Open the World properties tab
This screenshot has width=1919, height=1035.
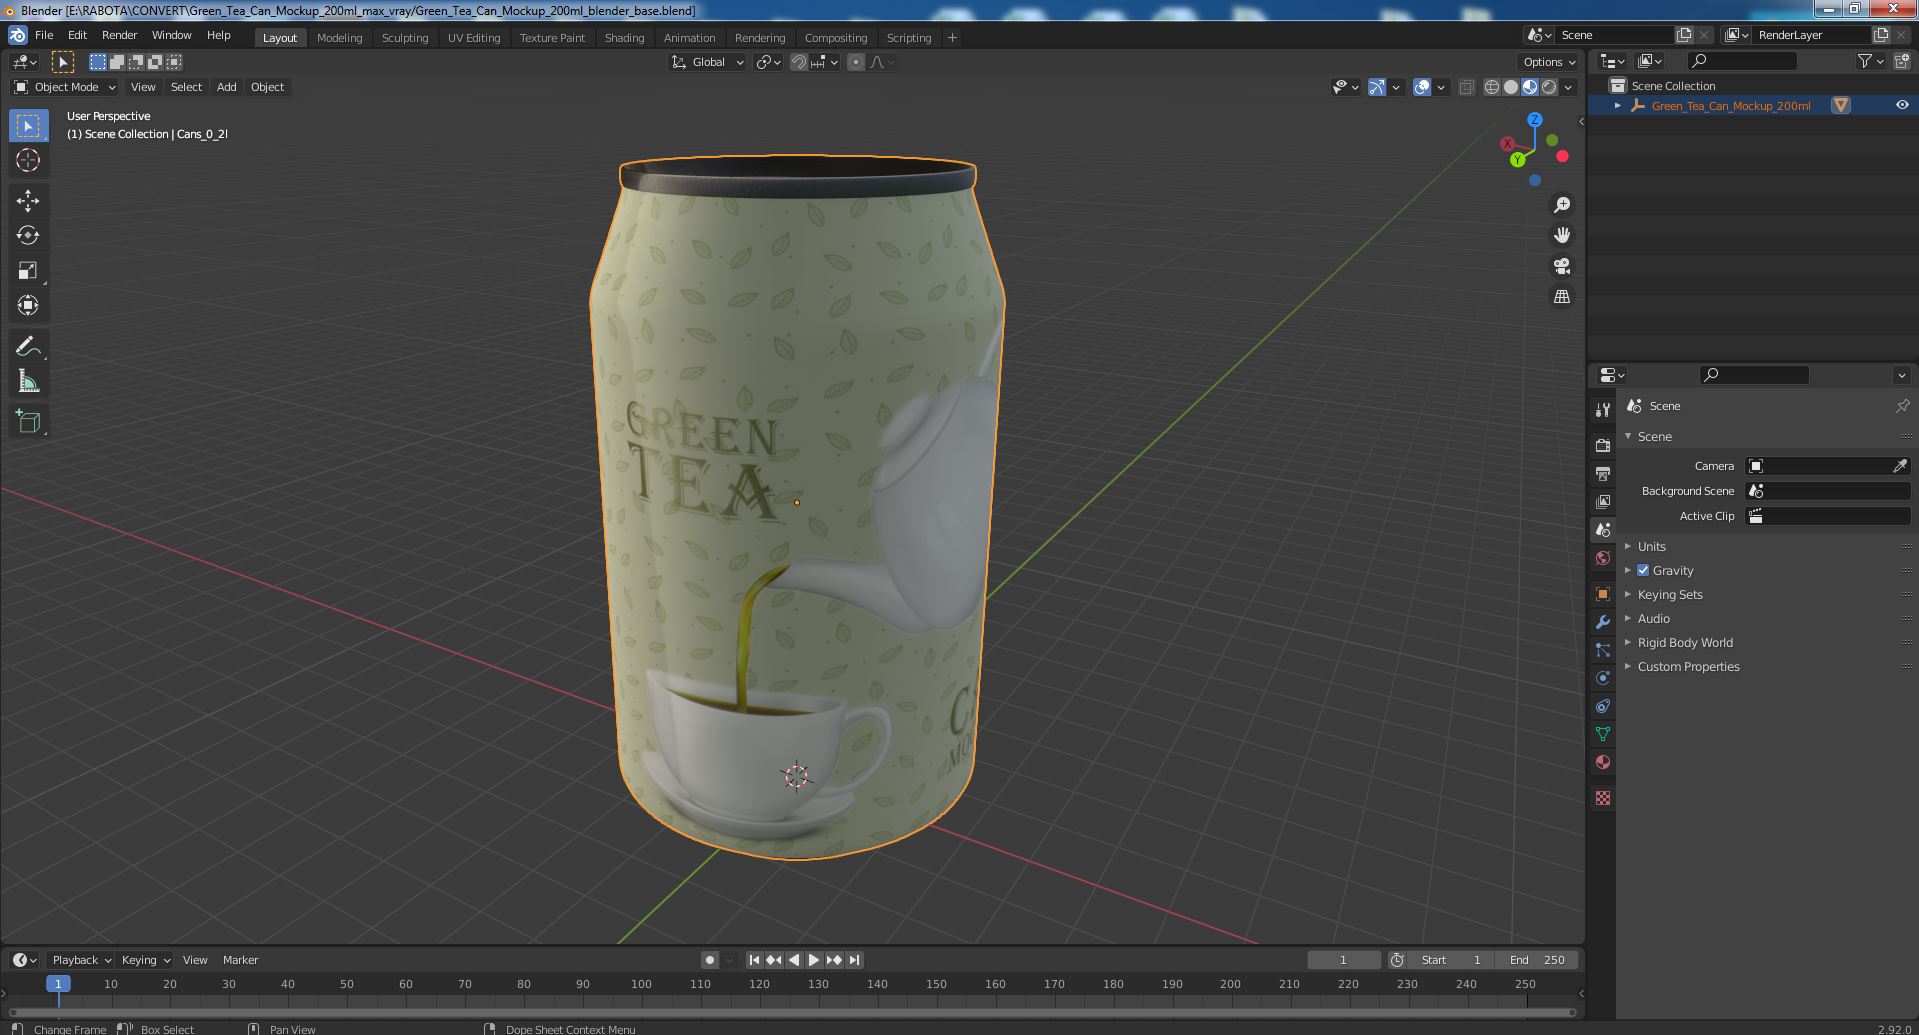pos(1603,558)
